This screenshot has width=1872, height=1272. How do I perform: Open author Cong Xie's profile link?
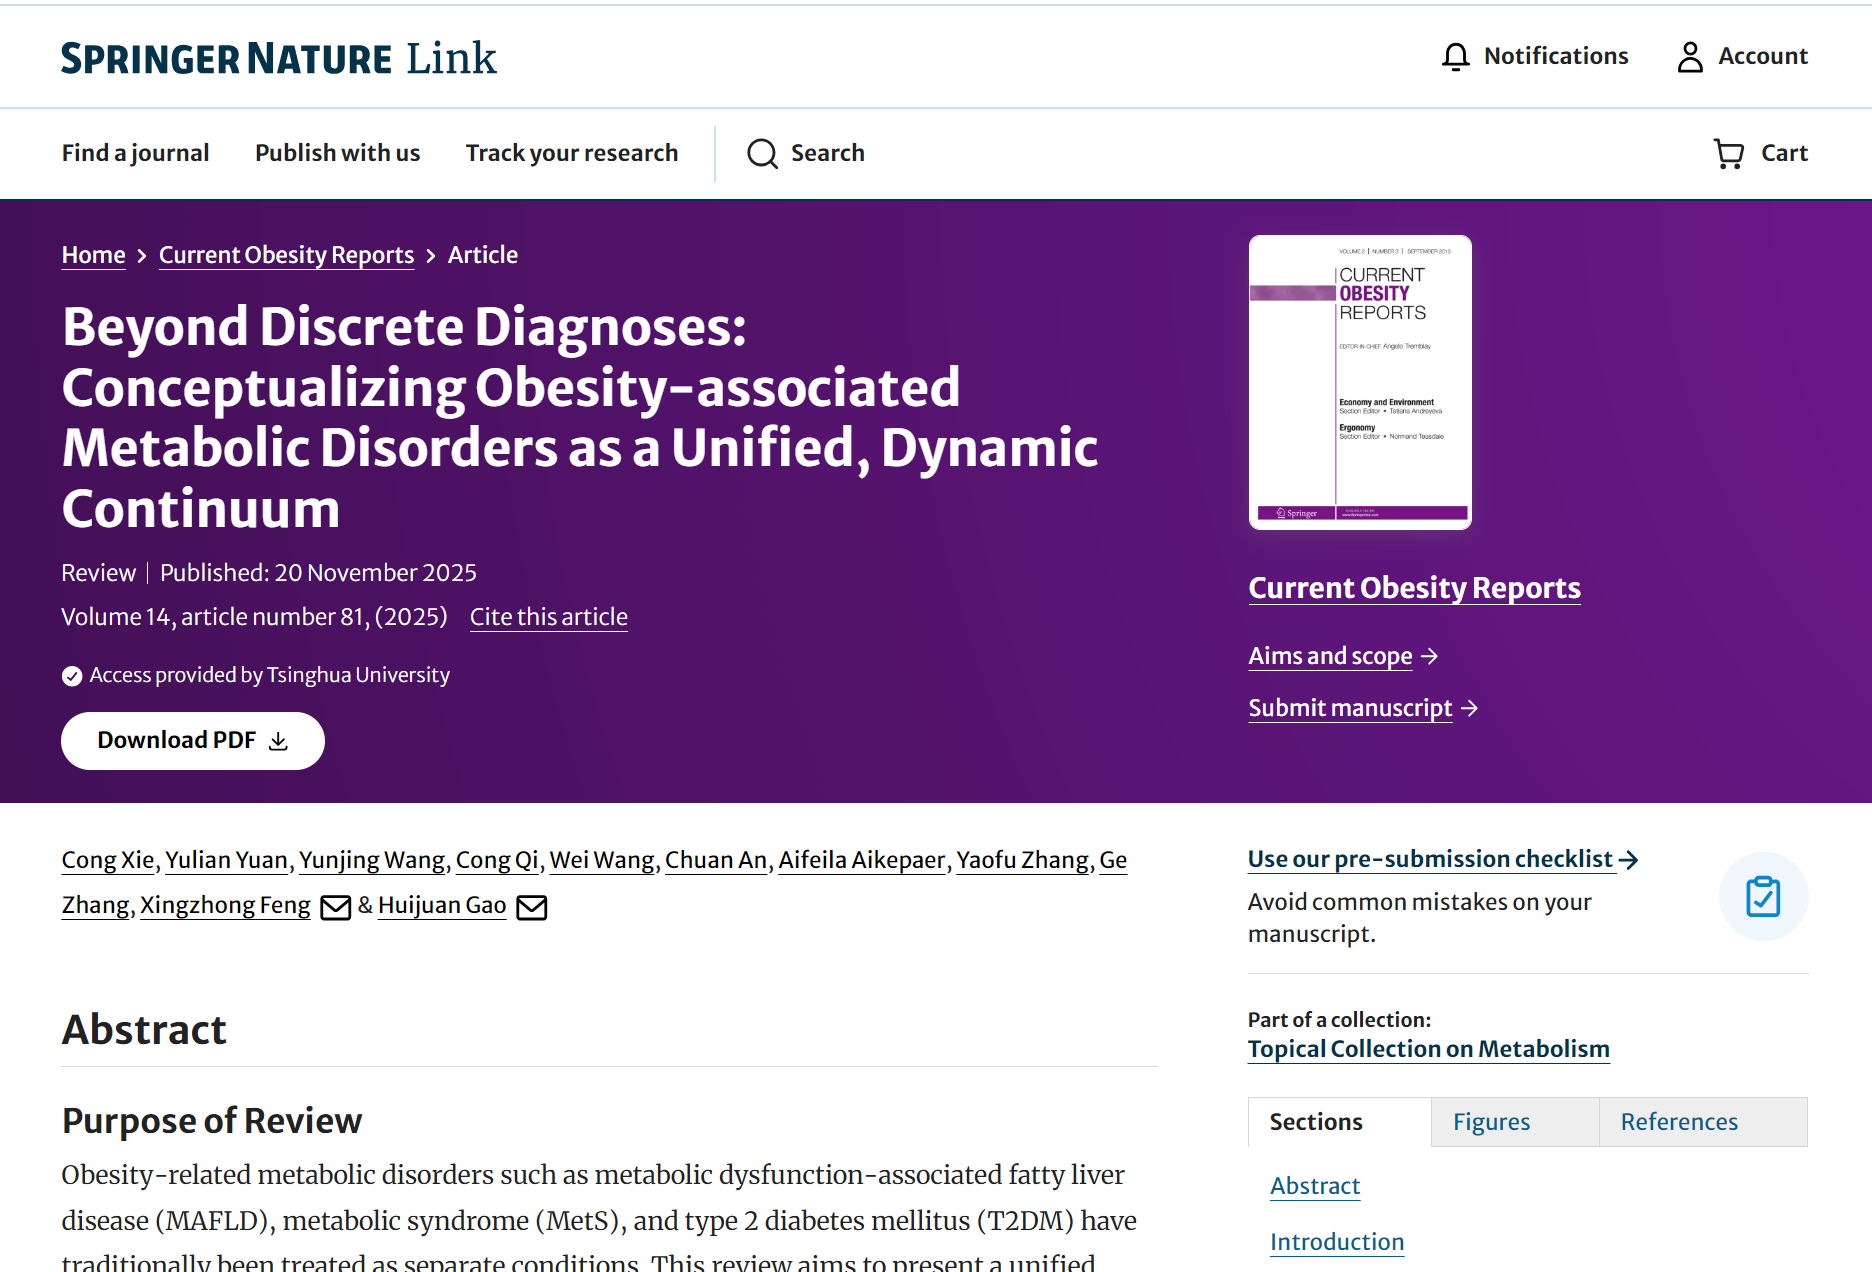coord(107,860)
